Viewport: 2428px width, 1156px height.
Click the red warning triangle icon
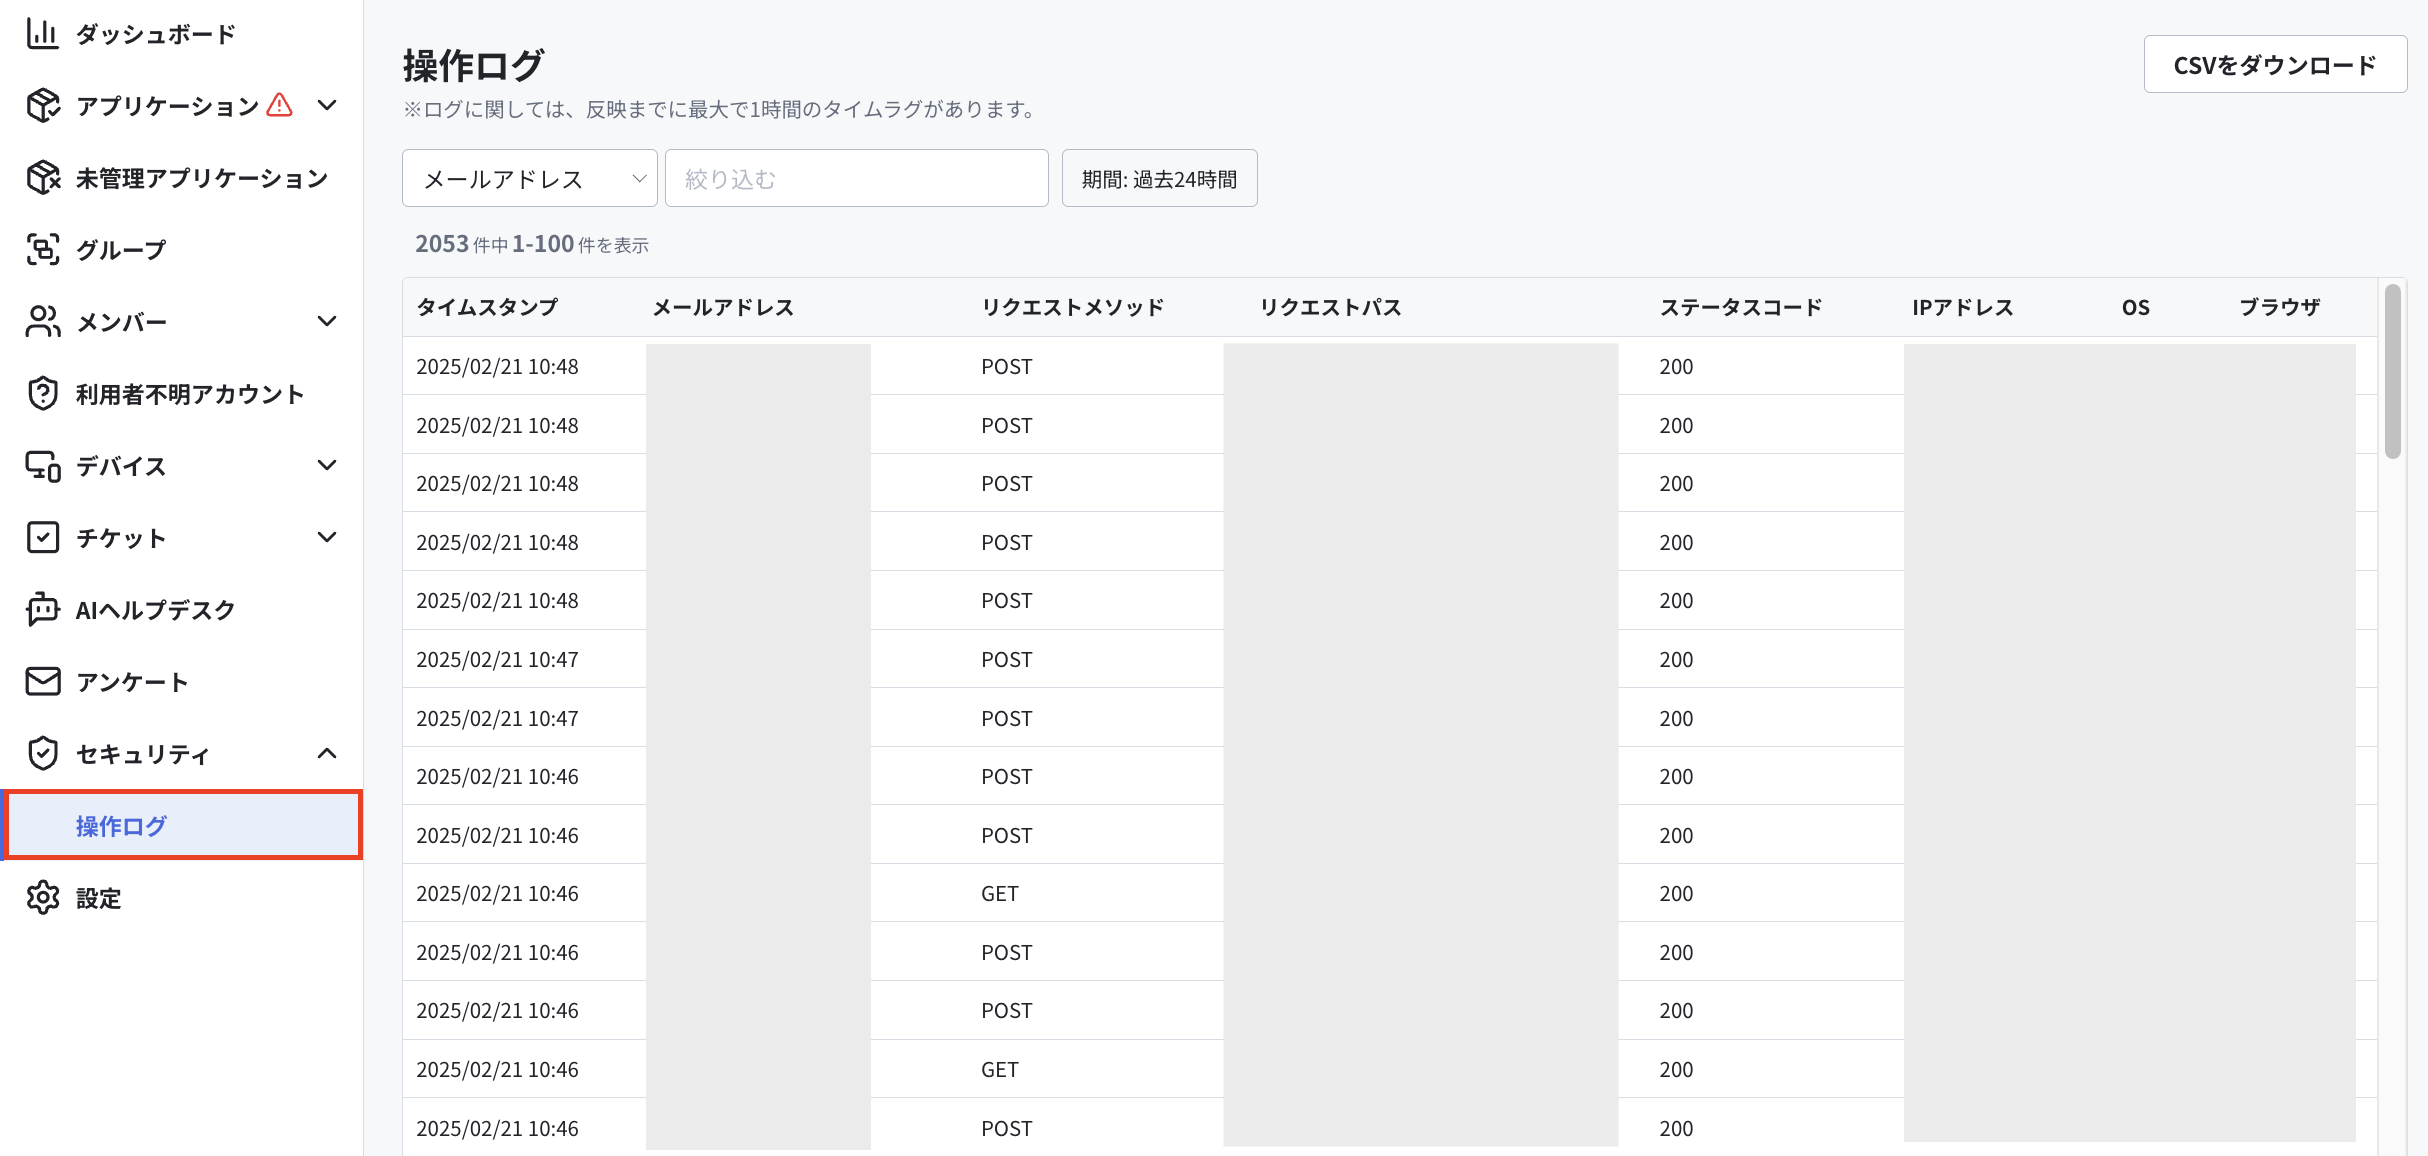280,104
